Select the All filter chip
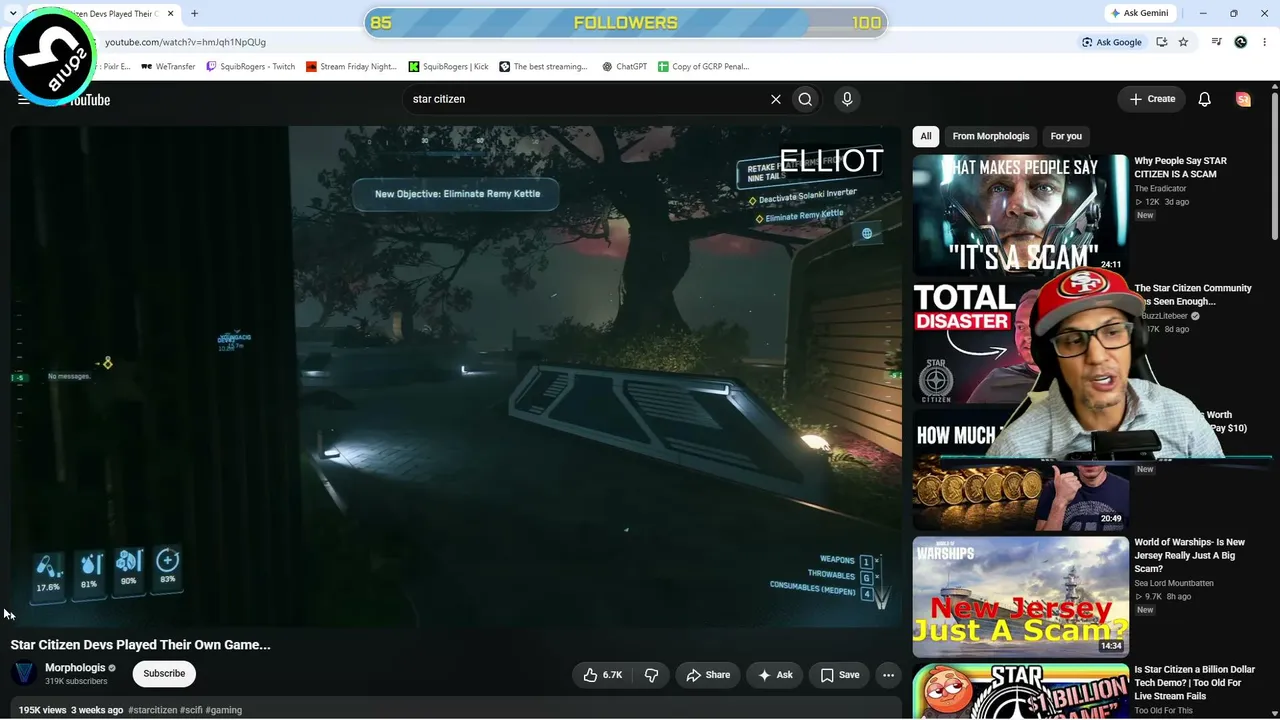Image resolution: width=1280 pixels, height=720 pixels. pyautogui.click(x=926, y=136)
